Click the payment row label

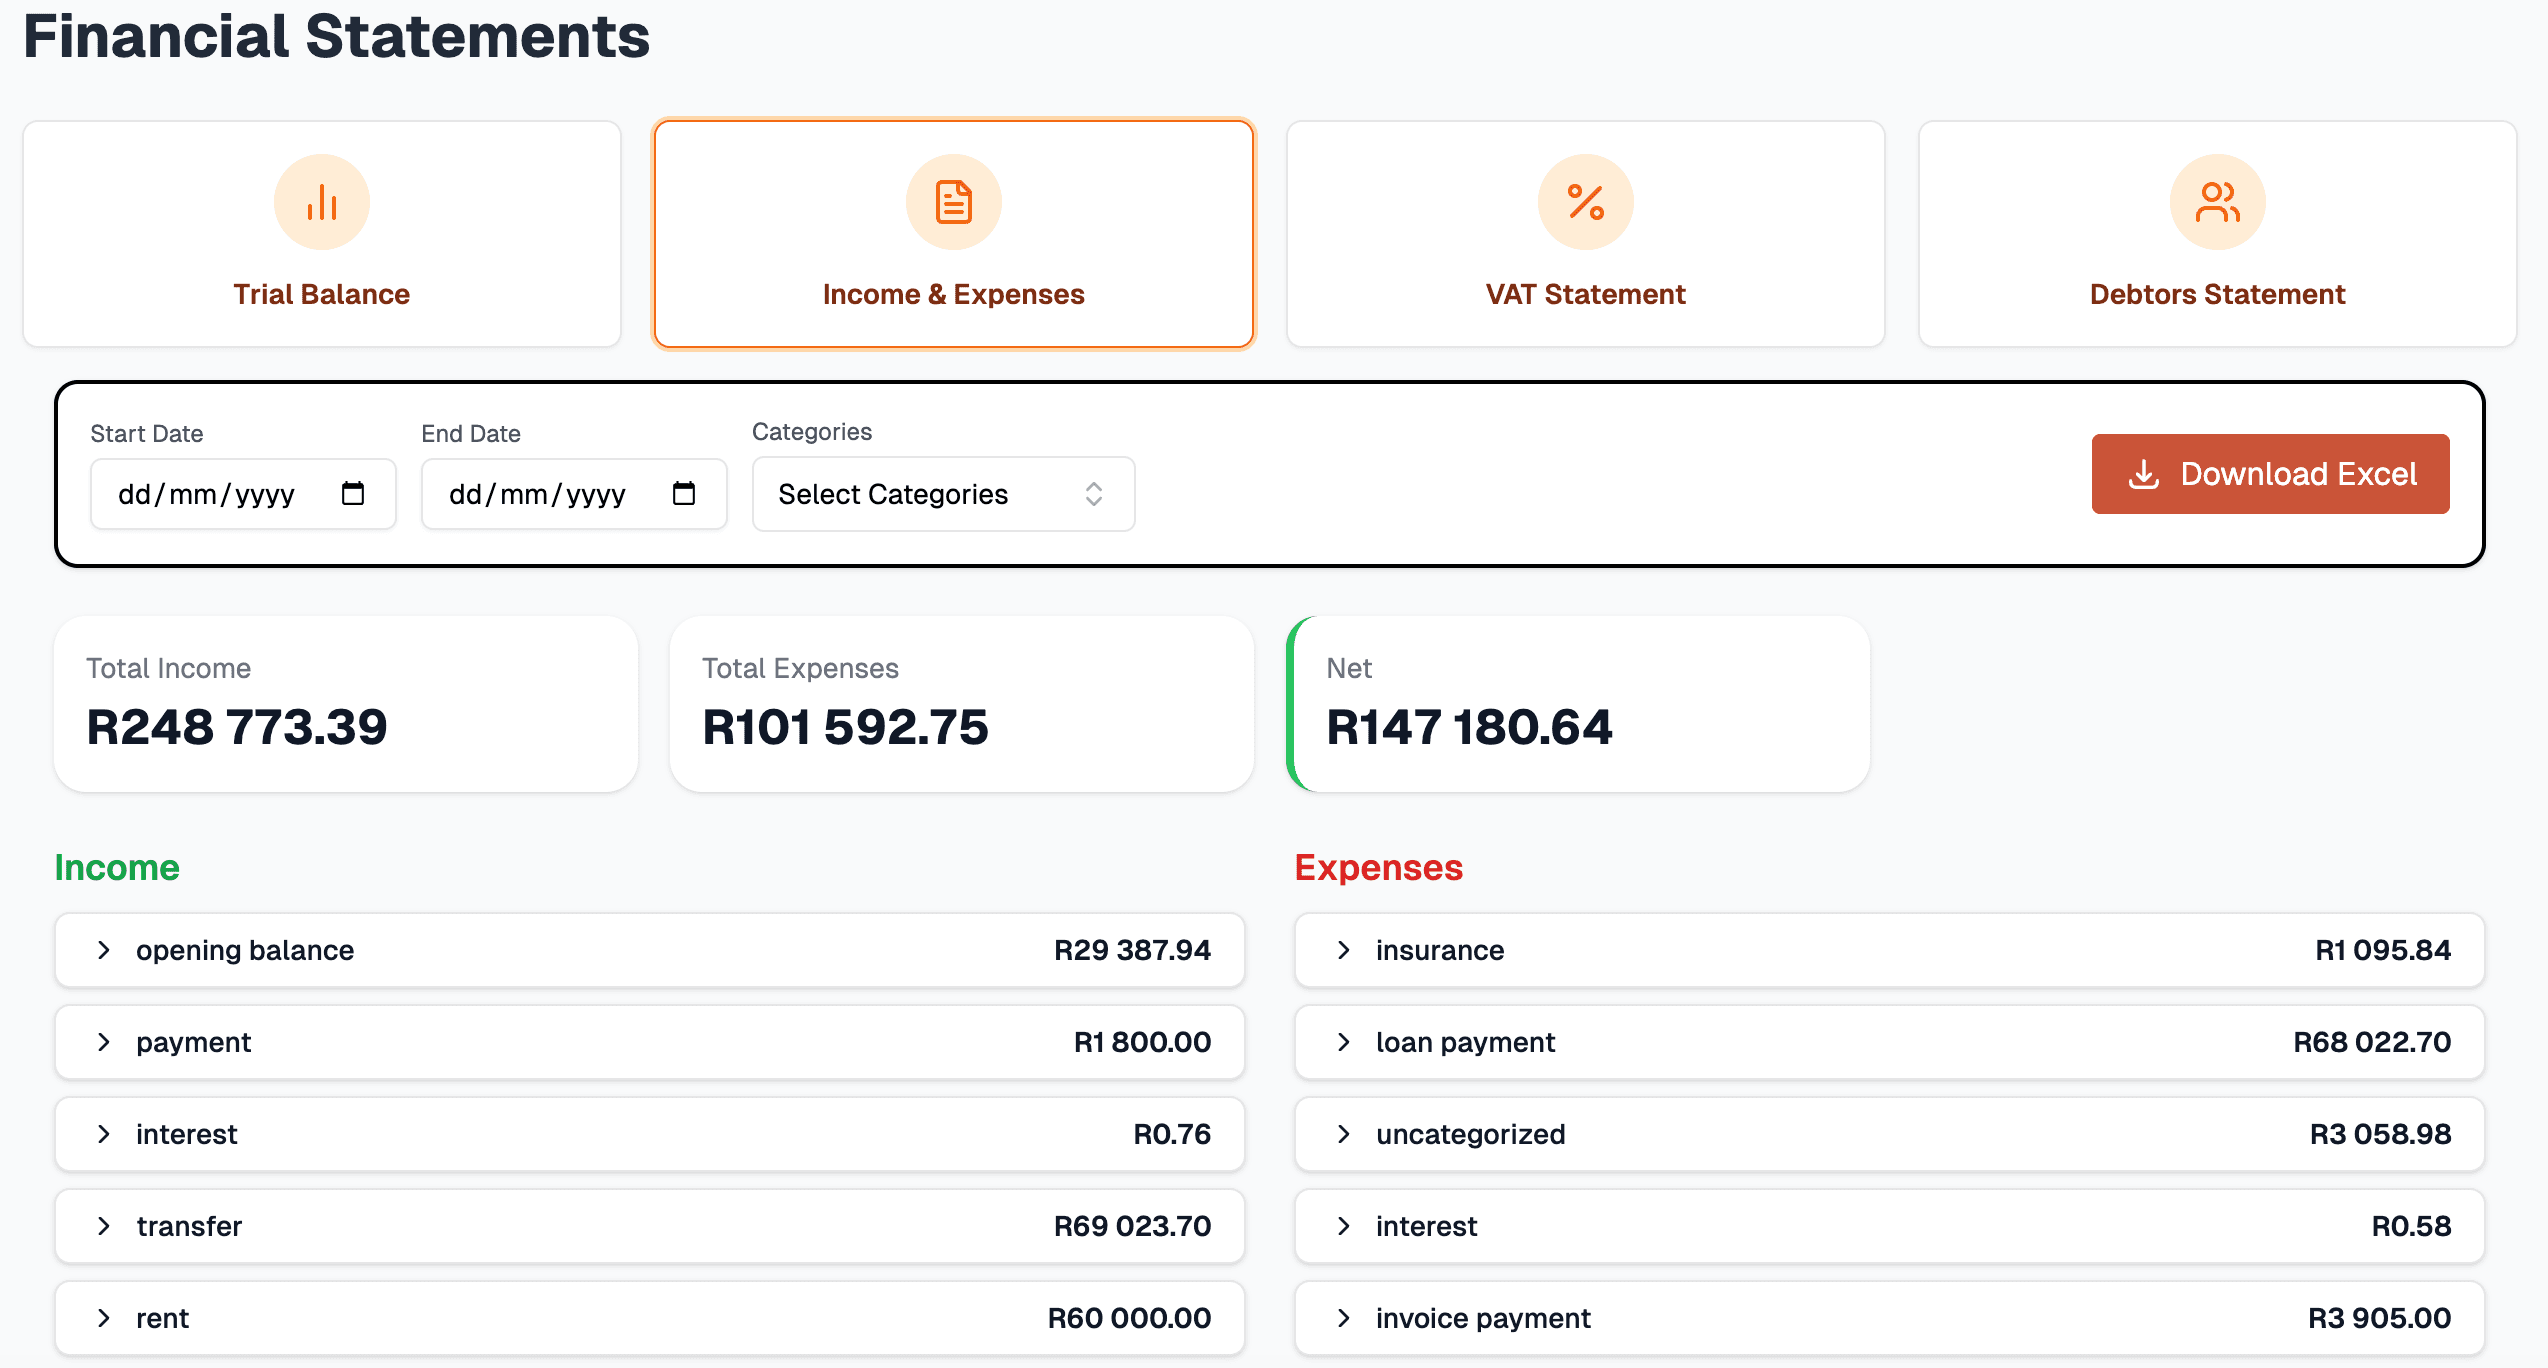tap(193, 1042)
